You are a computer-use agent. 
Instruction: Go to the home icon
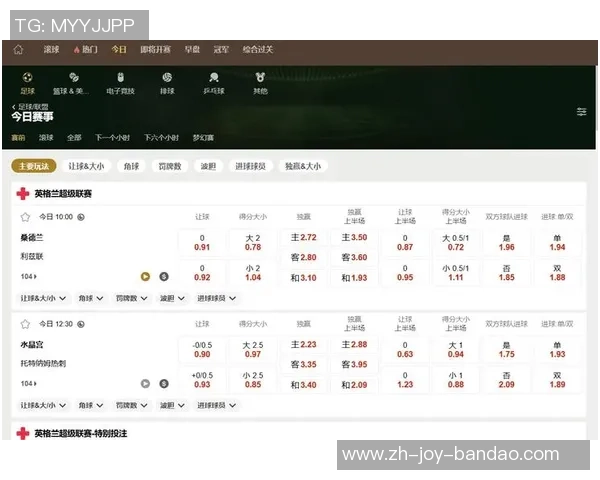click(18, 49)
